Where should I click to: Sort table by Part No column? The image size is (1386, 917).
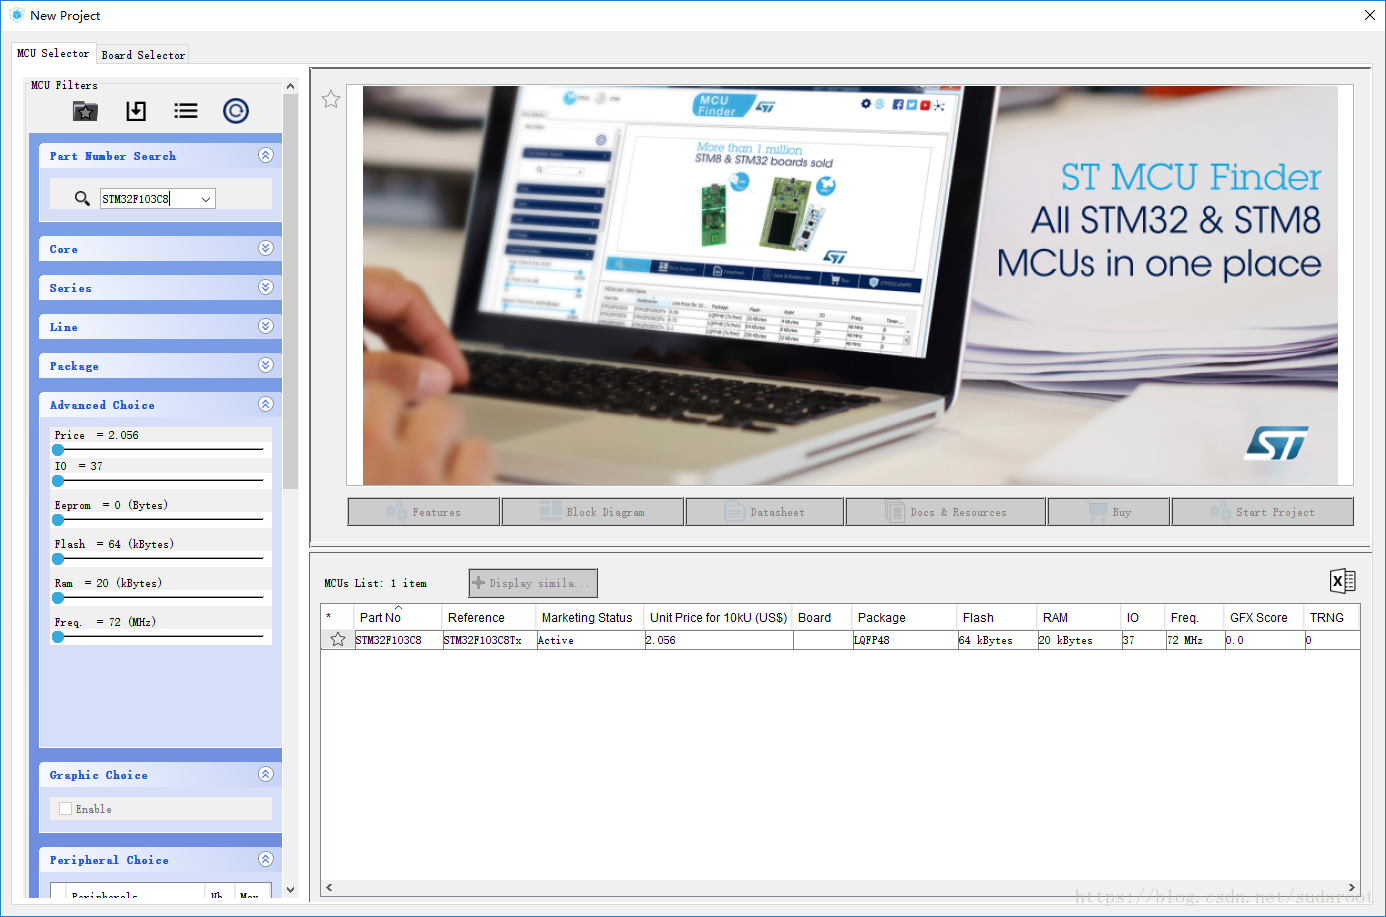tap(398, 618)
